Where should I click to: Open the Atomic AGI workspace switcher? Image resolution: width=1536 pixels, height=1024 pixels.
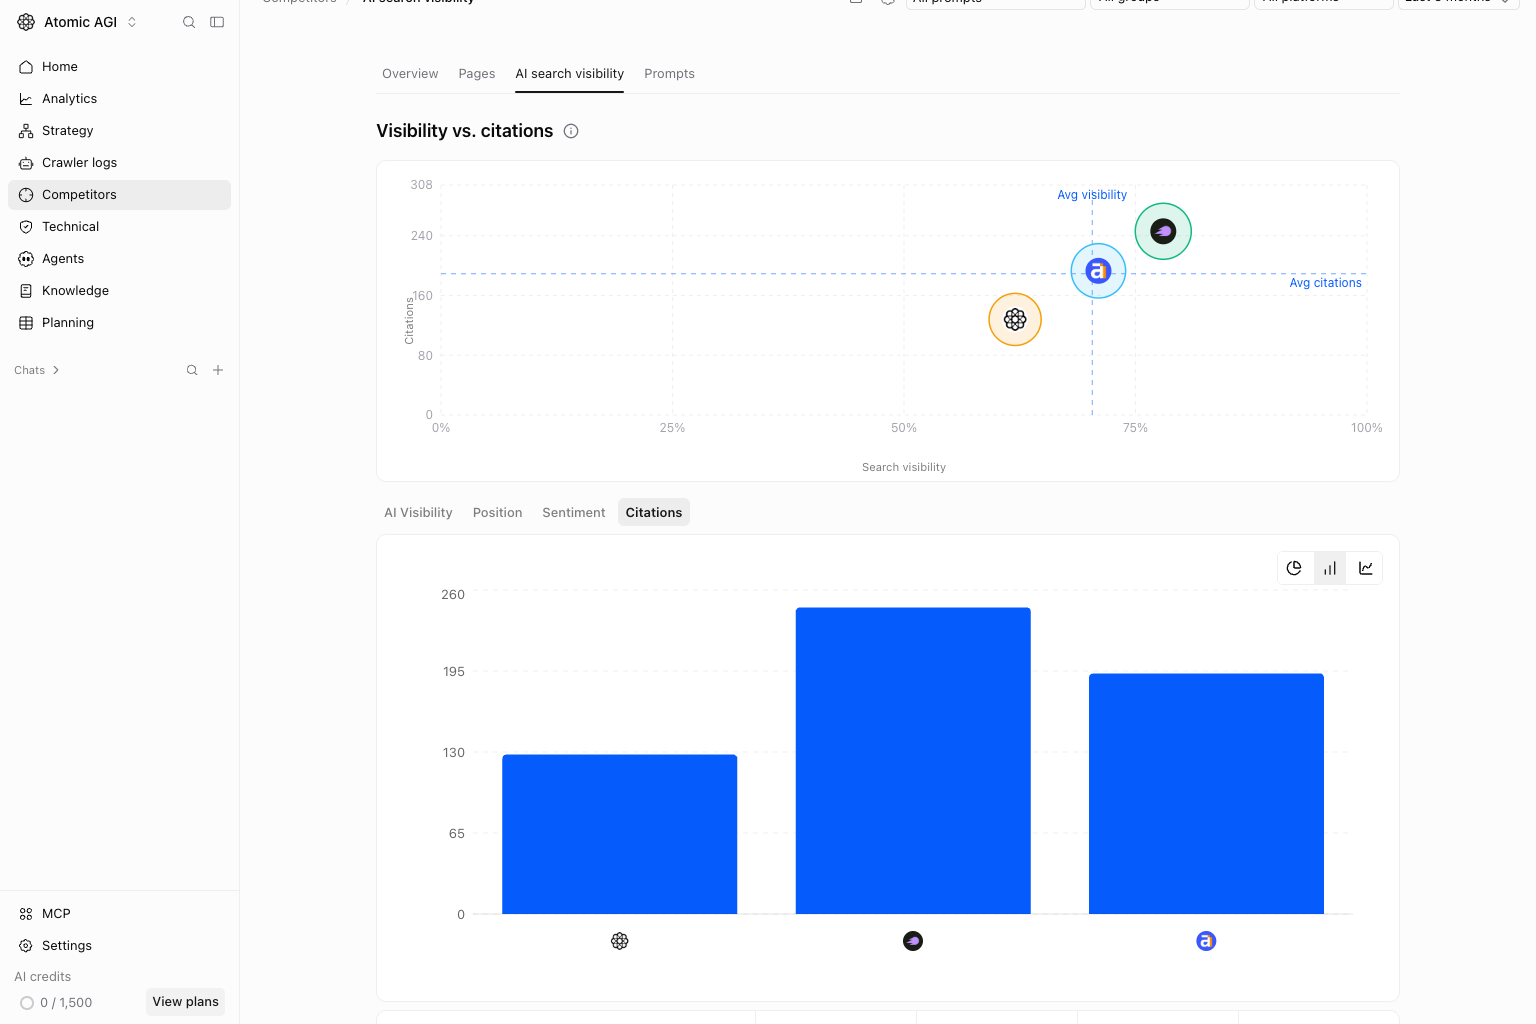tap(78, 22)
